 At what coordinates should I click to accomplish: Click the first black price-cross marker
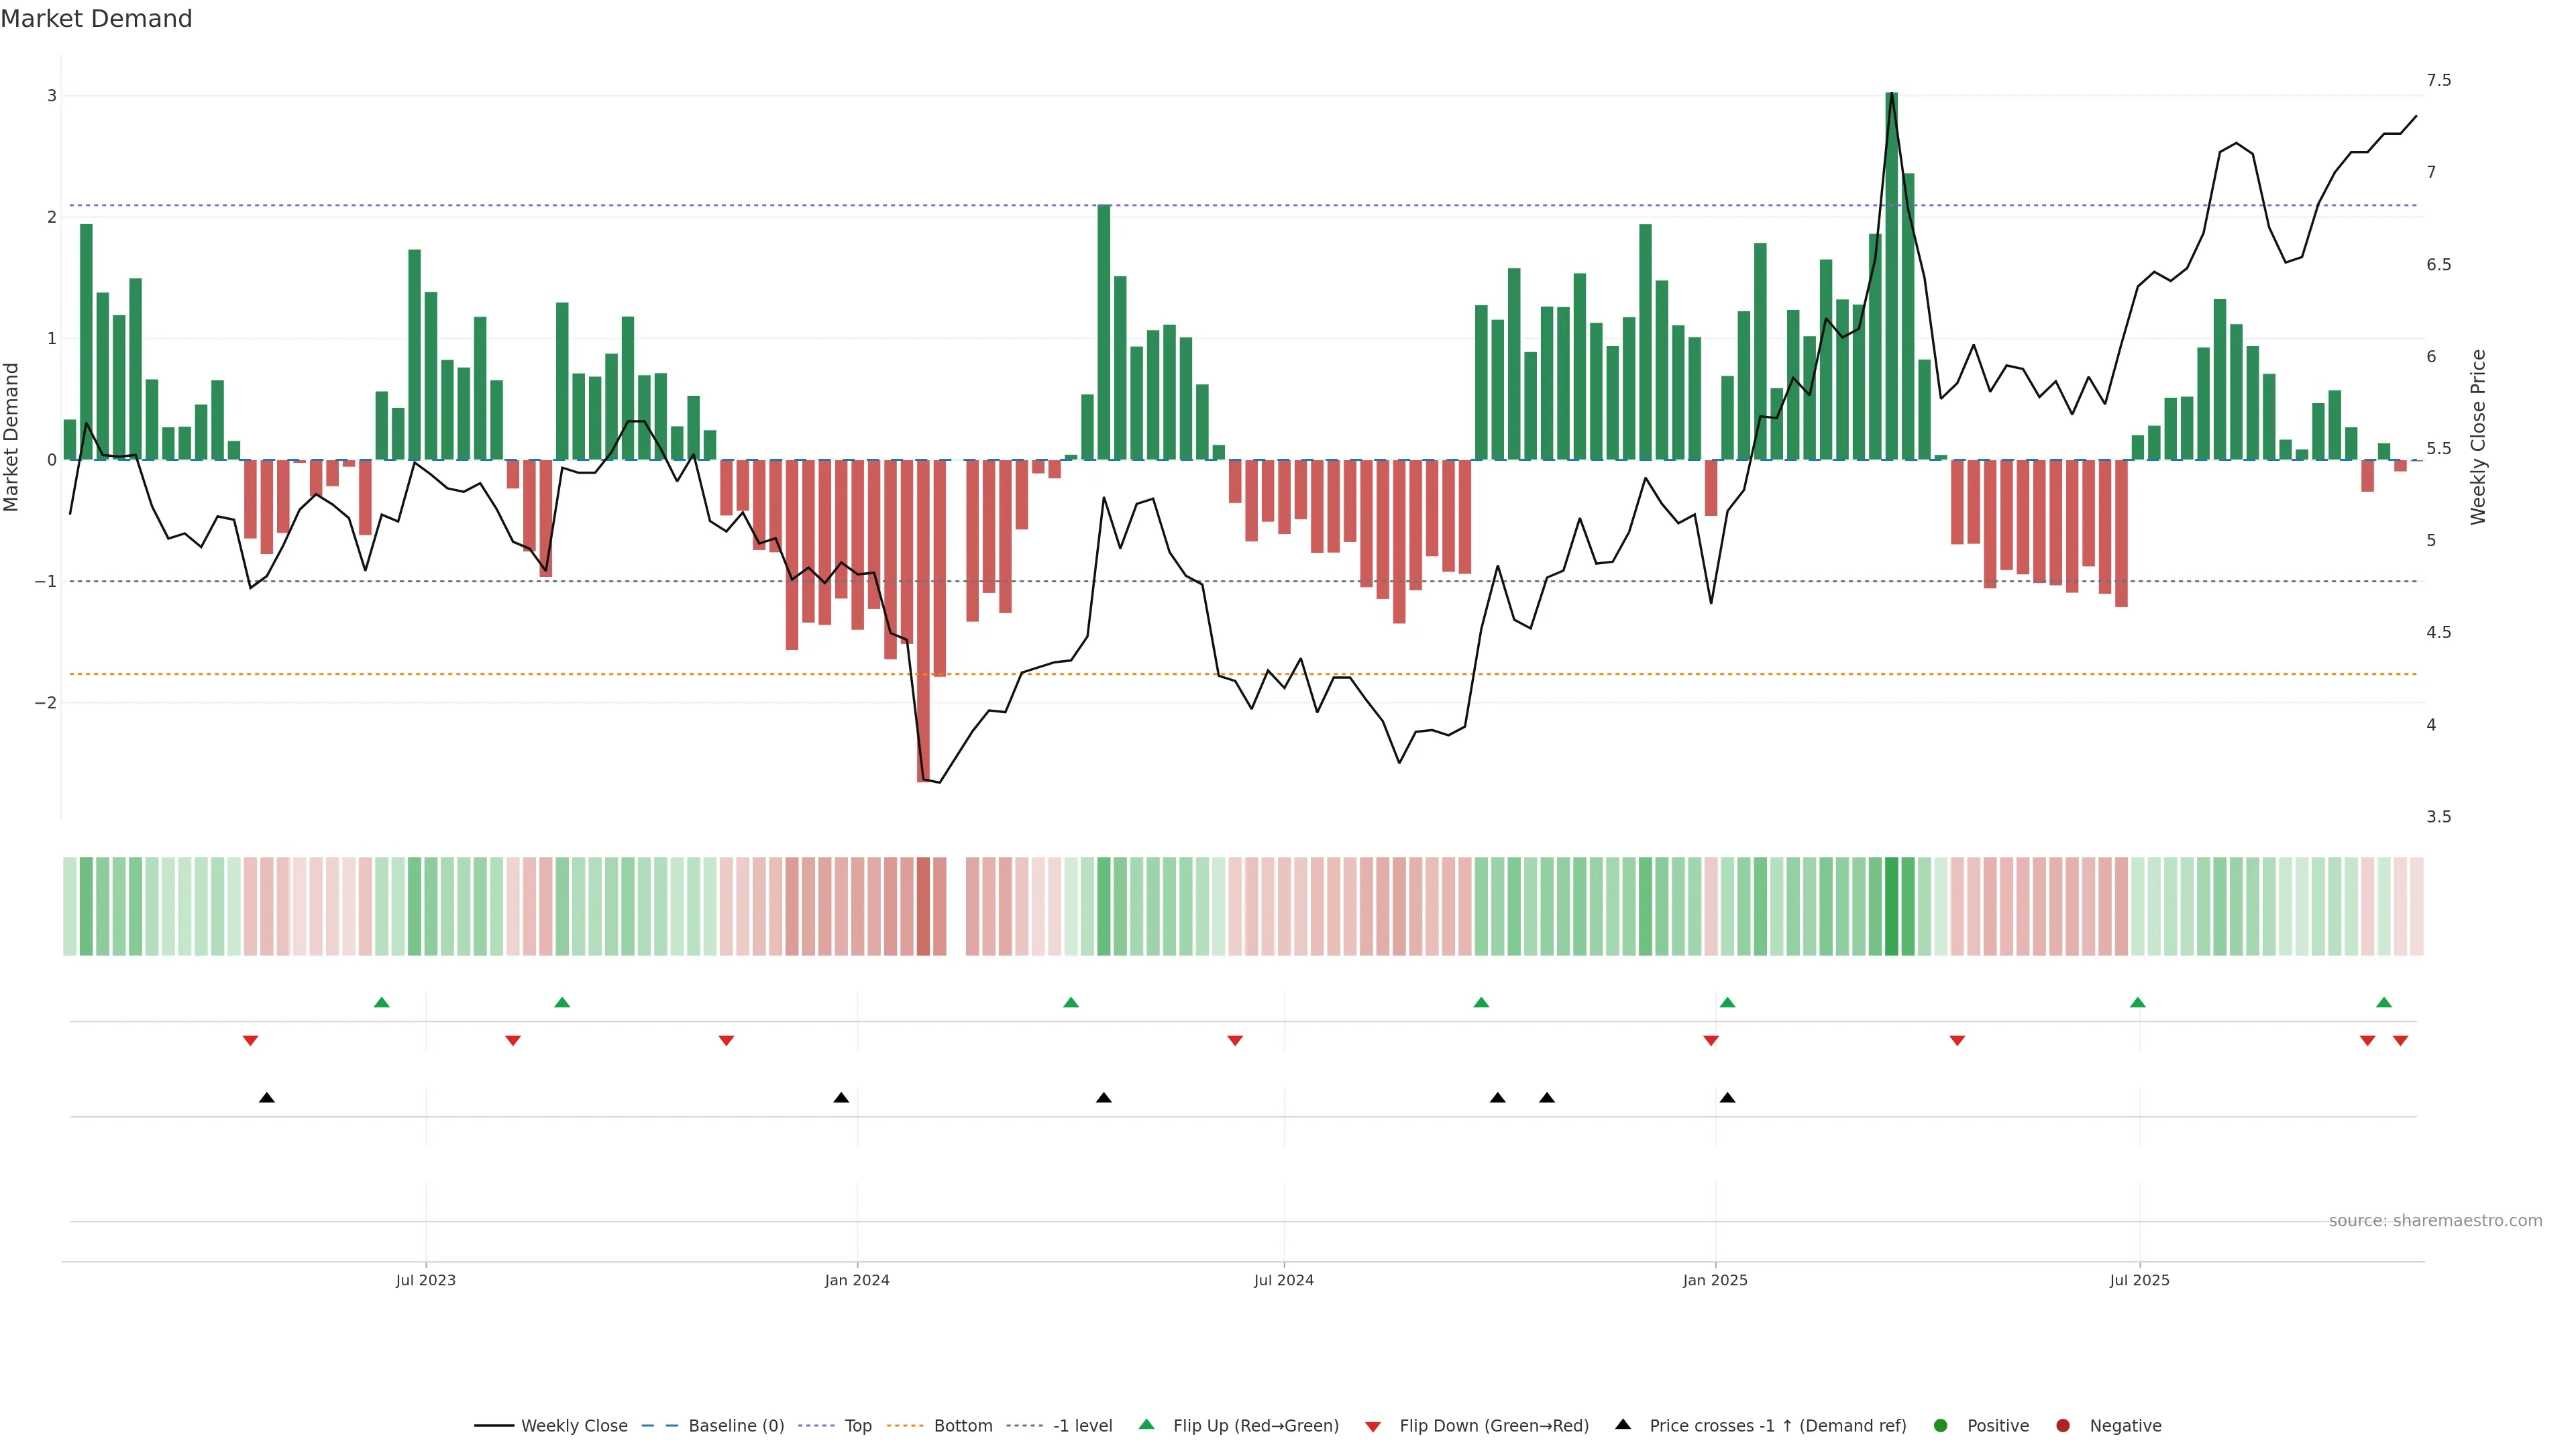(x=266, y=1098)
